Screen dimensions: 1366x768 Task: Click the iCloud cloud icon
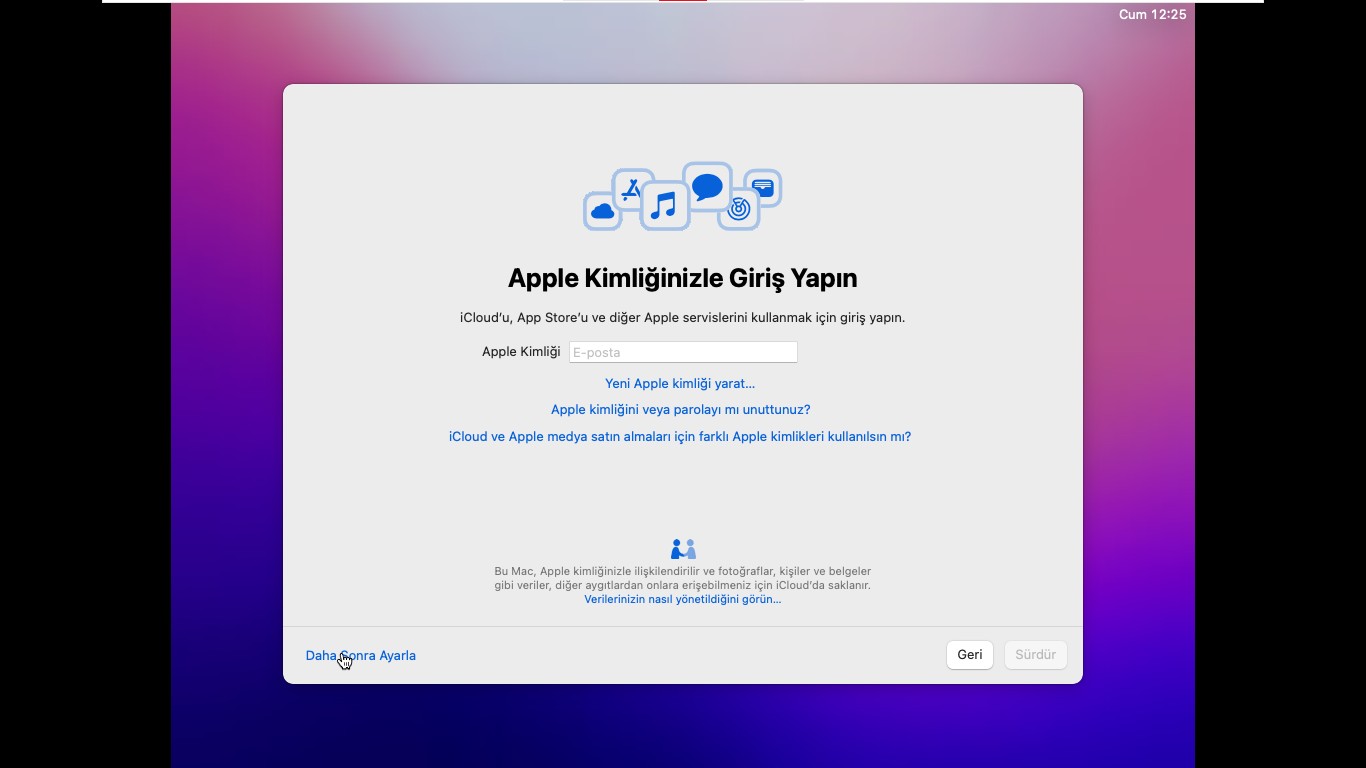(x=602, y=211)
